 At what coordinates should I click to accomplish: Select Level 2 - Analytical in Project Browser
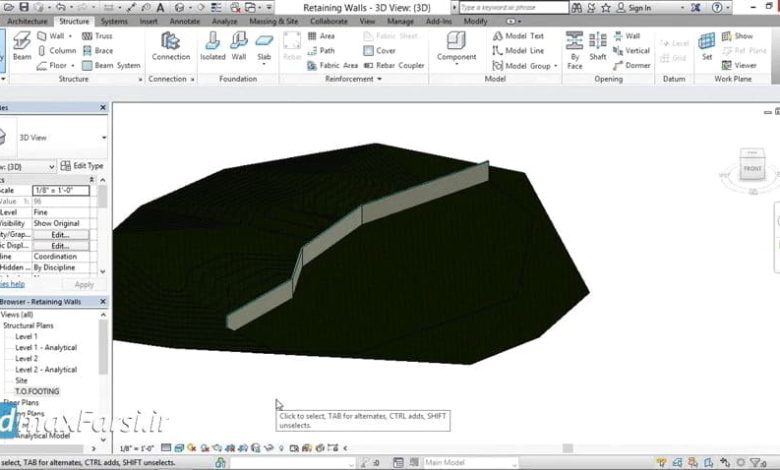[46, 369]
